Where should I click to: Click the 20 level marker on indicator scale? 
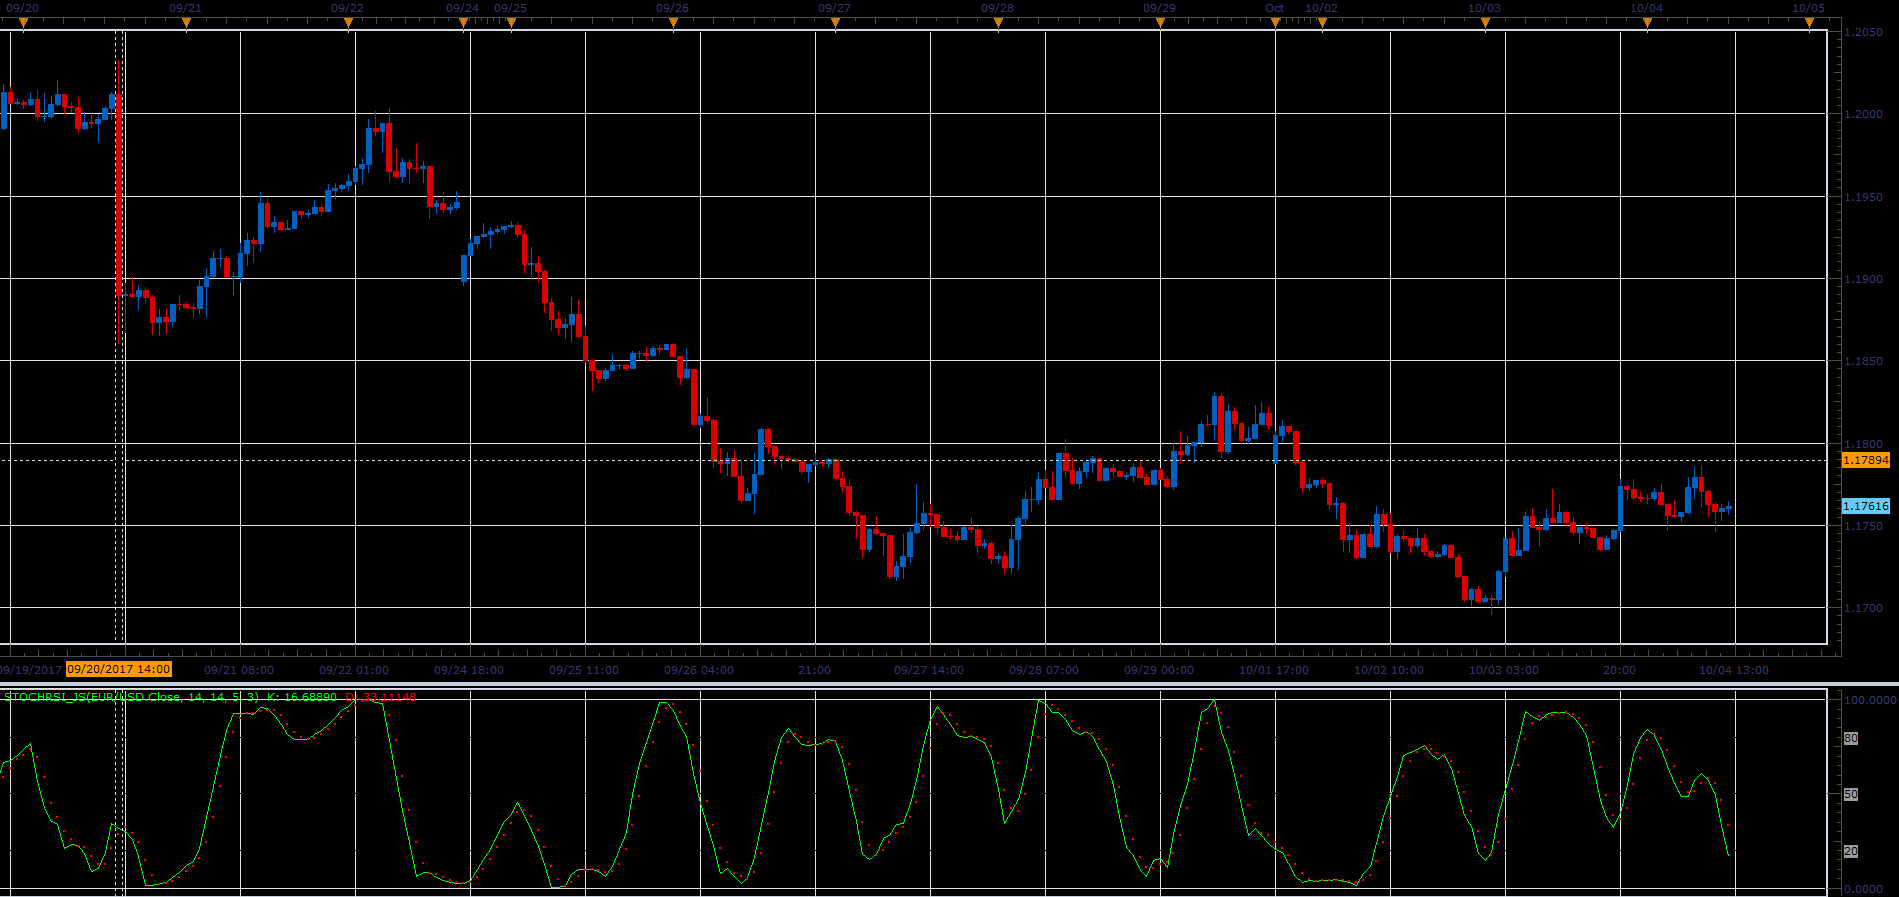1851,851
